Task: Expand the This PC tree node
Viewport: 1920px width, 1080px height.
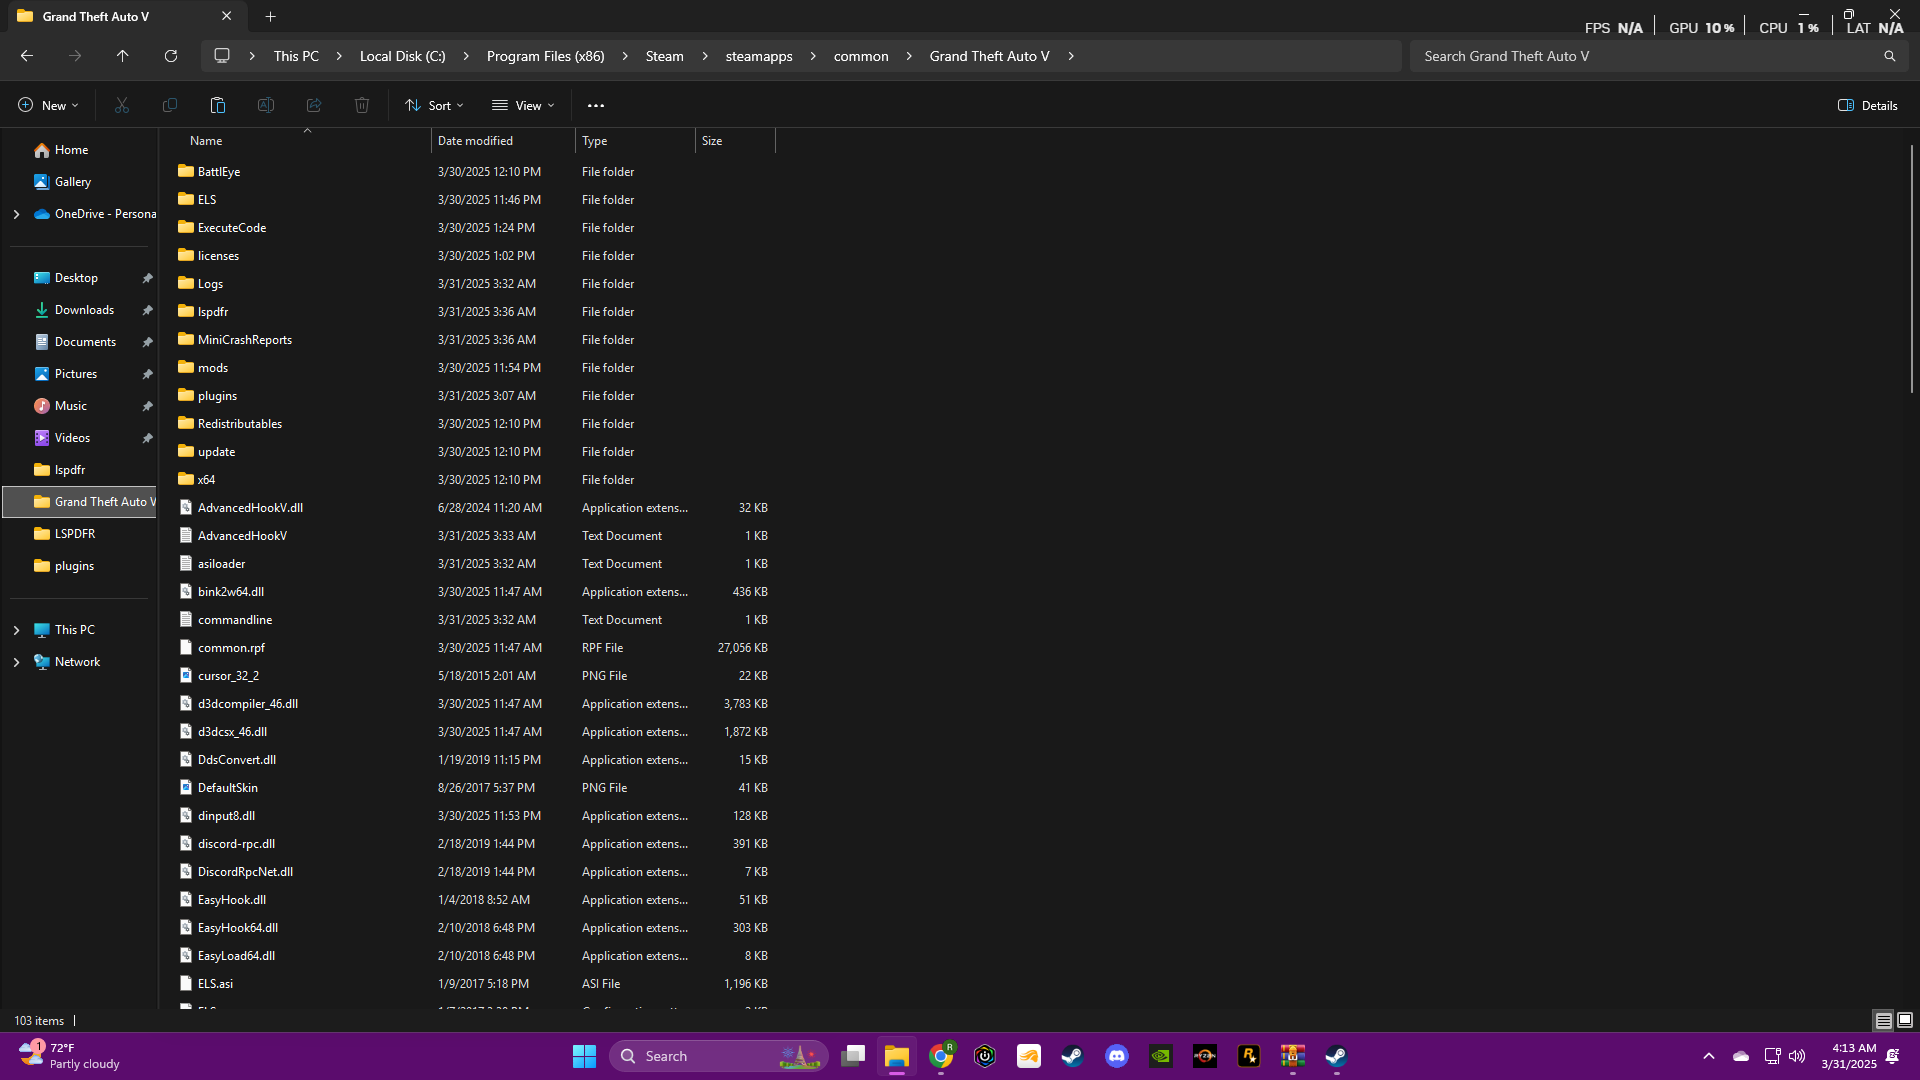Action: pyautogui.click(x=16, y=630)
